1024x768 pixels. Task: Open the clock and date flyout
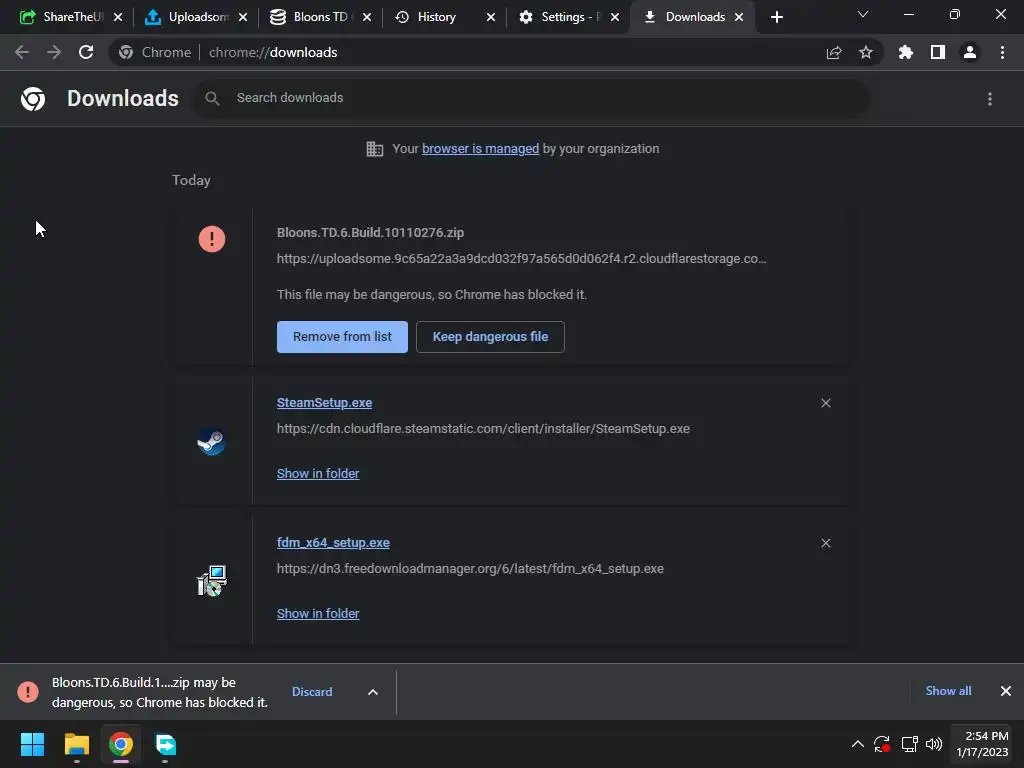coord(982,744)
